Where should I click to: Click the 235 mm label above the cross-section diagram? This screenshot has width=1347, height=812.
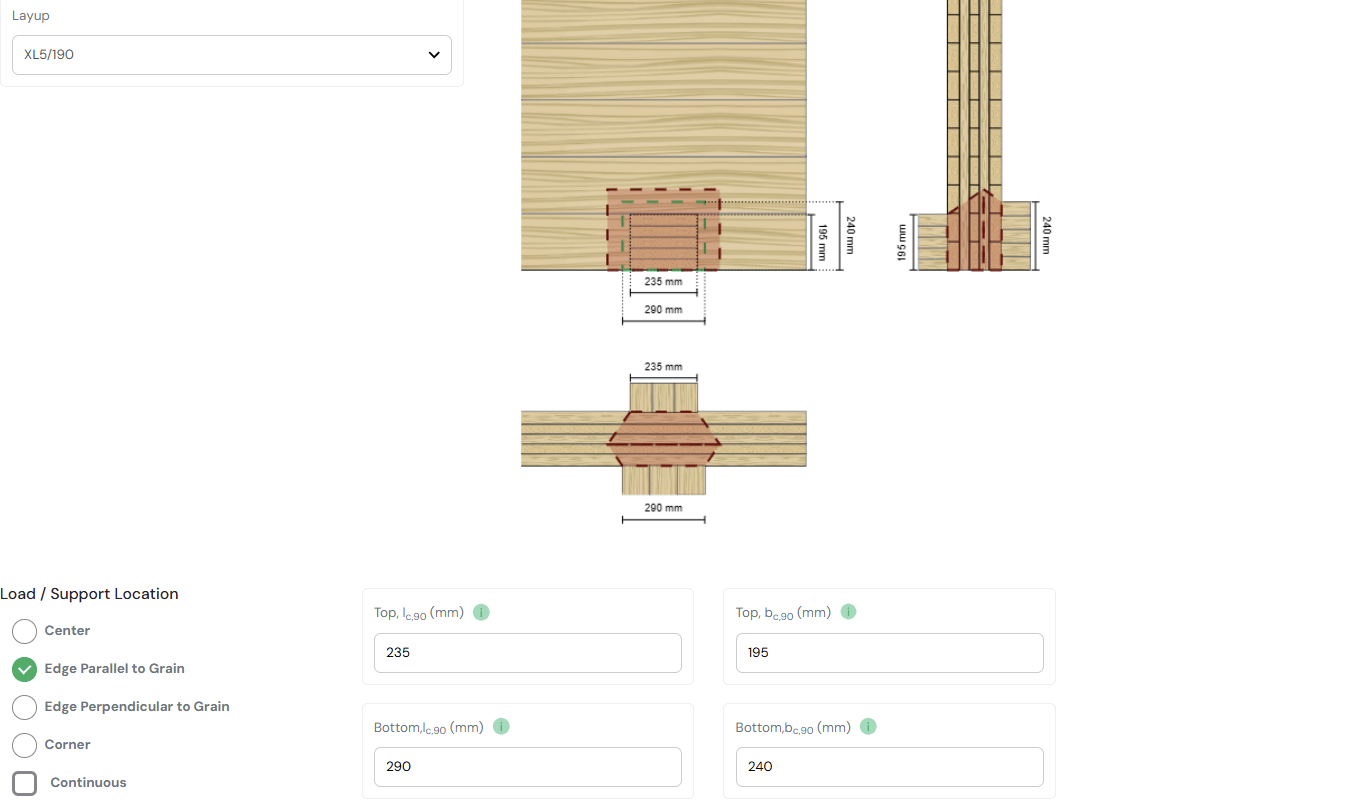663,367
